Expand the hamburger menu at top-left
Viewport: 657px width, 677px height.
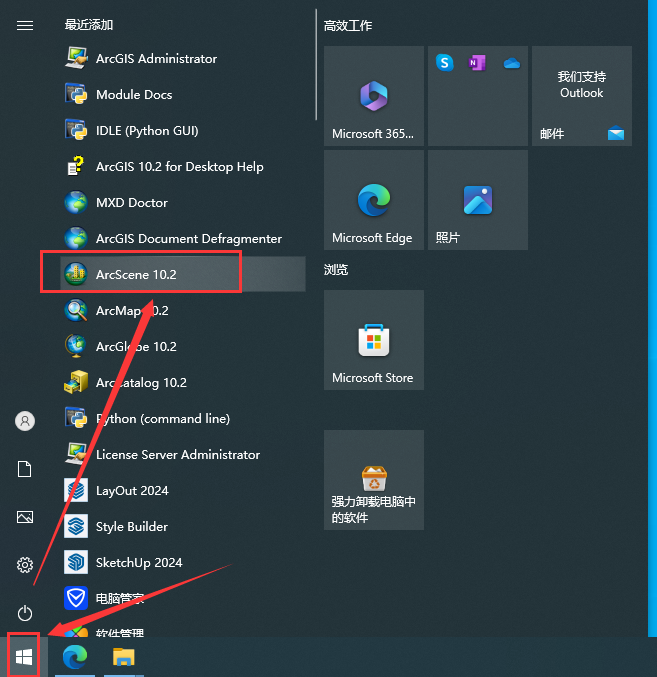coord(25,26)
